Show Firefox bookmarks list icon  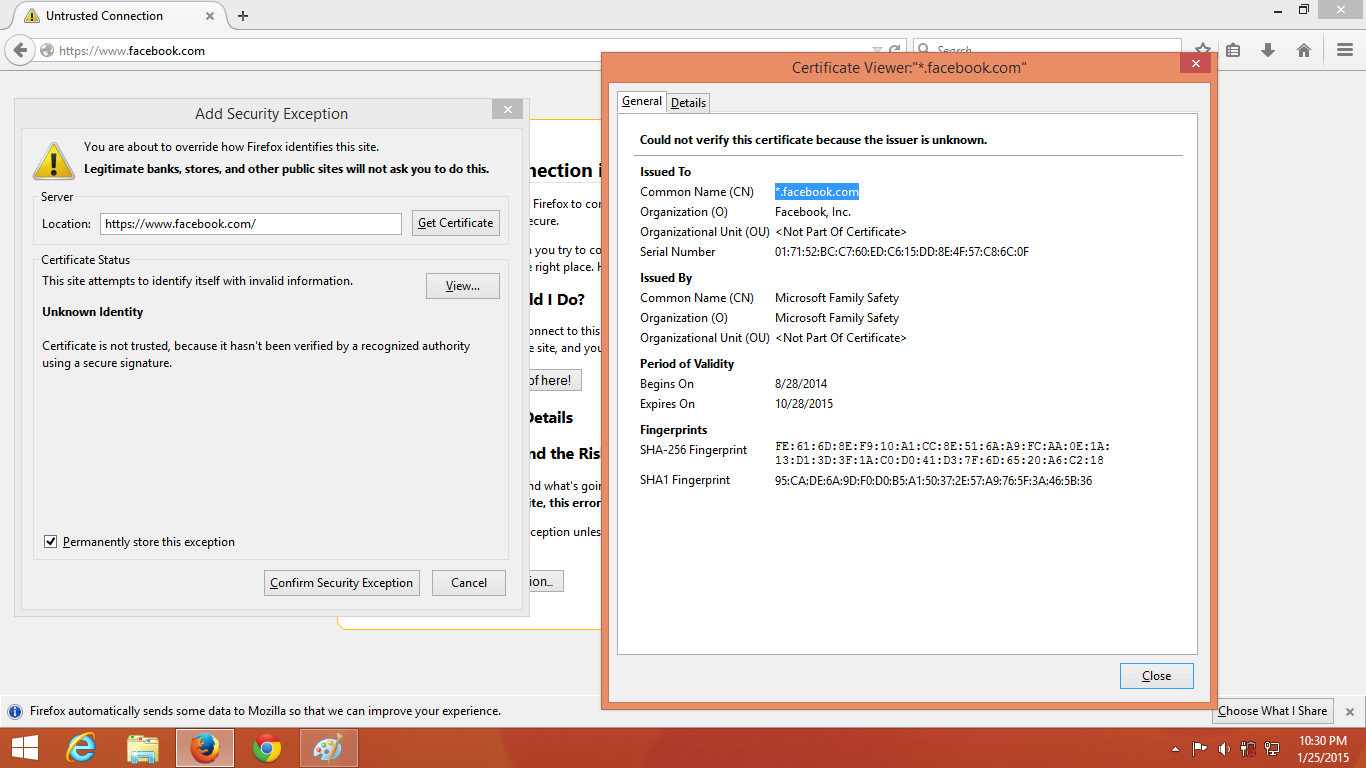pyautogui.click(x=1233, y=50)
